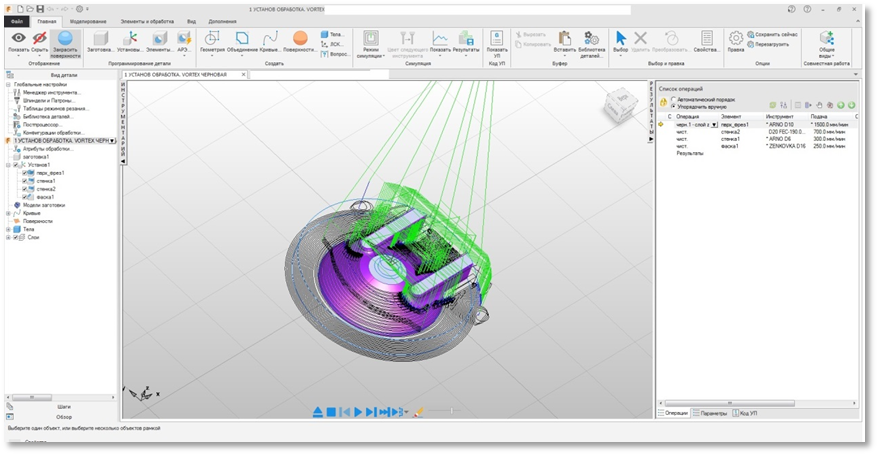The image size is (878, 455).
Task: Click the Геометрия tool icon
Action: 212,38
